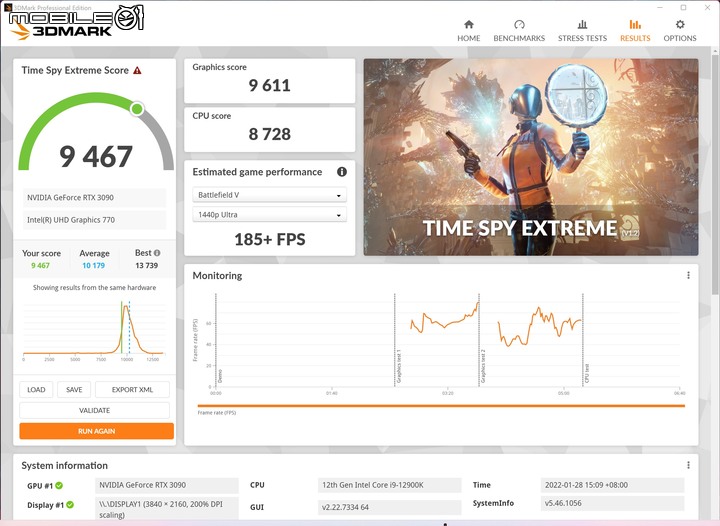Click the 185+ FPS estimate
The image size is (720, 526).
tap(270, 239)
